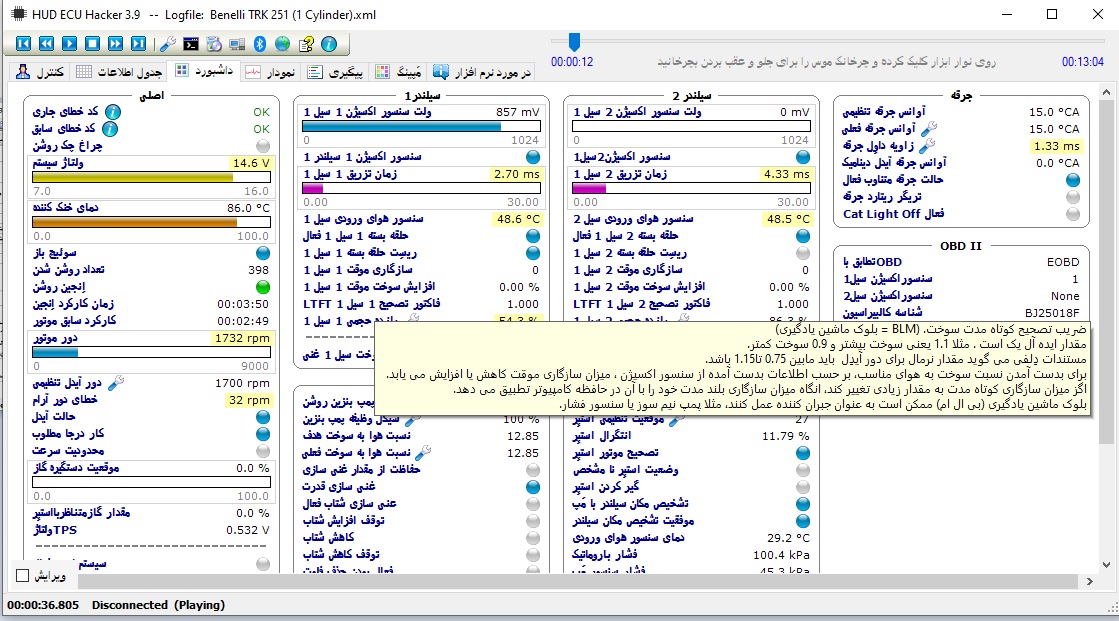Open the در مورد نرم افزار tab
Image resolution: width=1119 pixels, height=621 pixels.
[x=483, y=72]
